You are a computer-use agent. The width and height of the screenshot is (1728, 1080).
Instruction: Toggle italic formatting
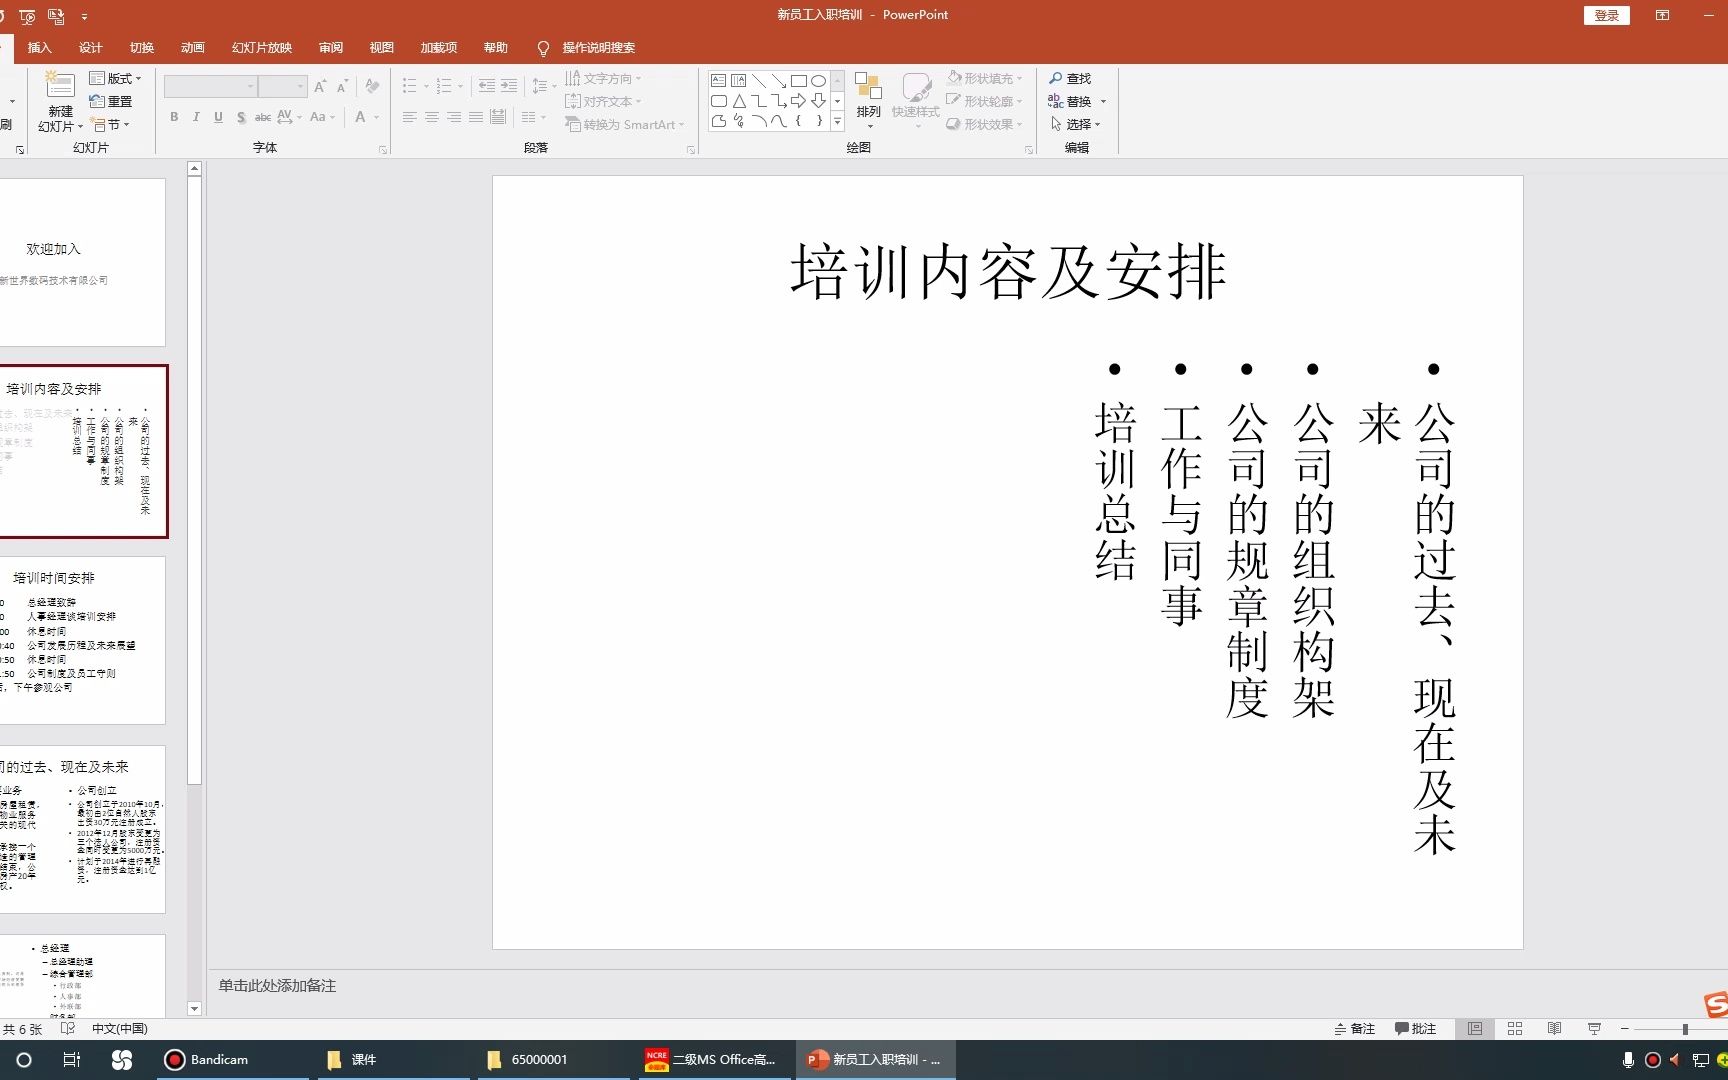coord(195,117)
